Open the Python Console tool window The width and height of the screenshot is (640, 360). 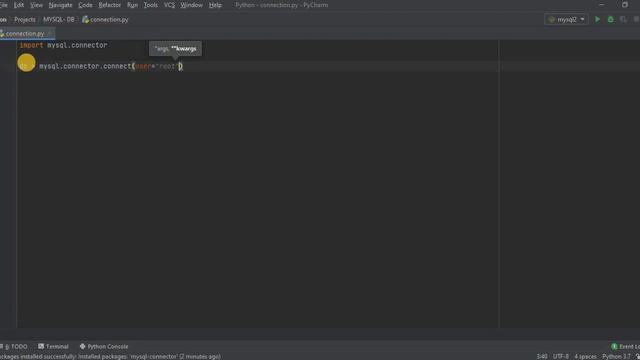104,347
